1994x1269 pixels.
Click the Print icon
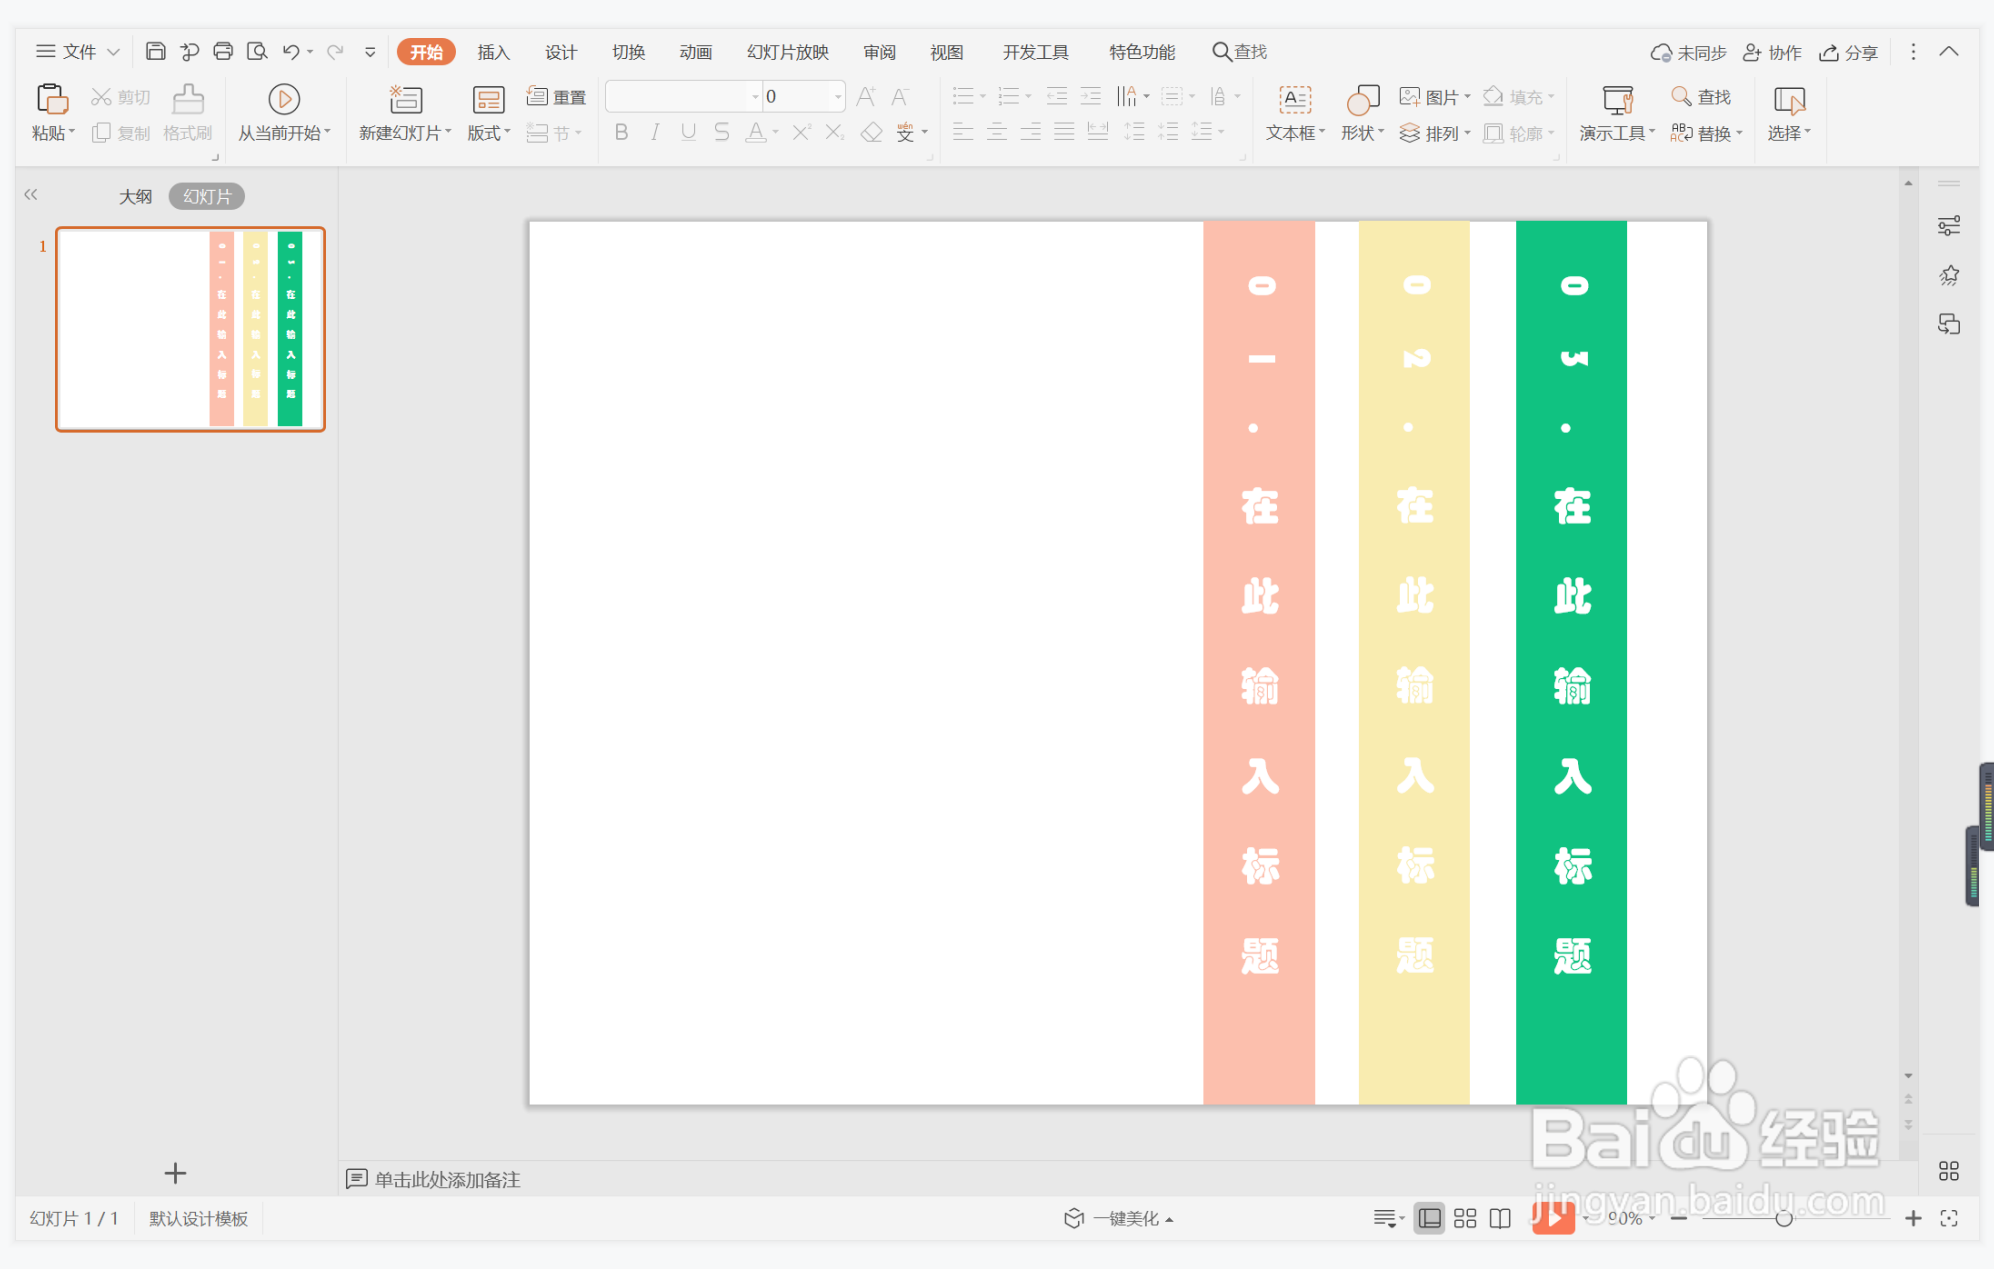coord(223,51)
